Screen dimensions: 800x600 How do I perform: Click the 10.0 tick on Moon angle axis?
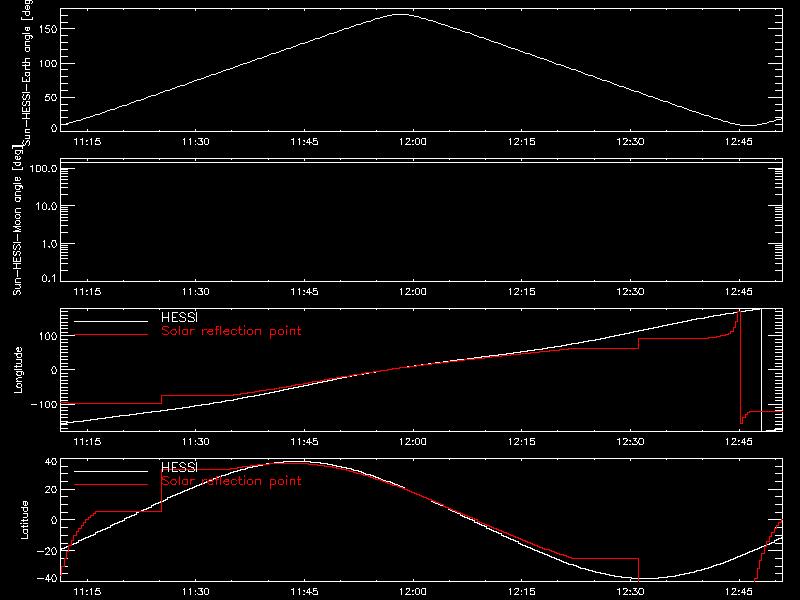coord(46,206)
